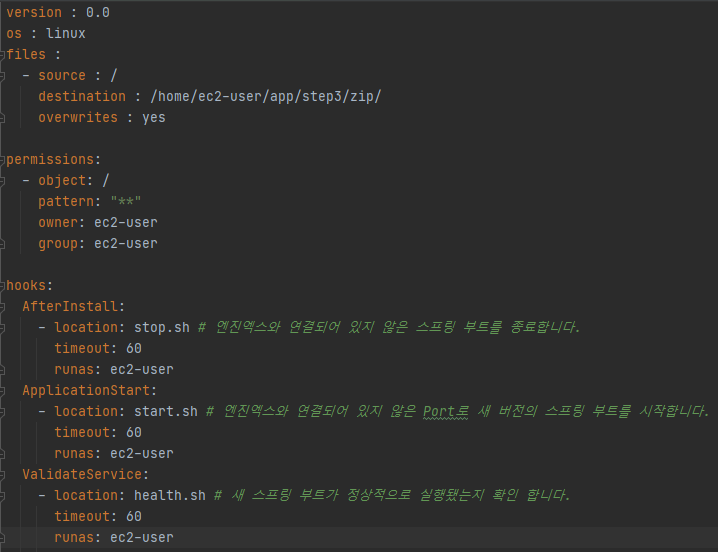Collapse the fold marker beside 'ApplicationStart:'

[x=2, y=391]
